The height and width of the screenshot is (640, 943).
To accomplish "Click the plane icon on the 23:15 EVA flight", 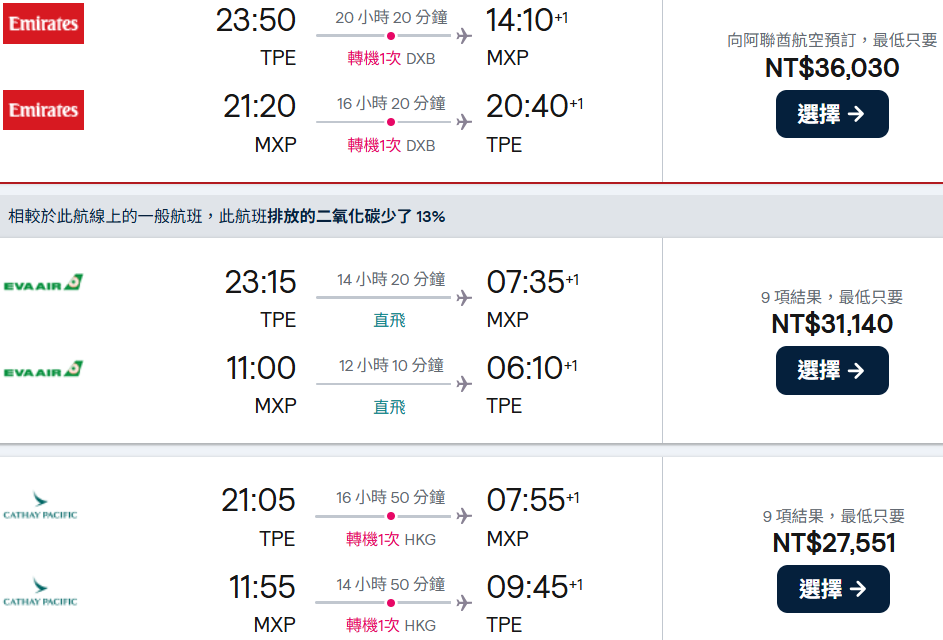I will (x=463, y=297).
